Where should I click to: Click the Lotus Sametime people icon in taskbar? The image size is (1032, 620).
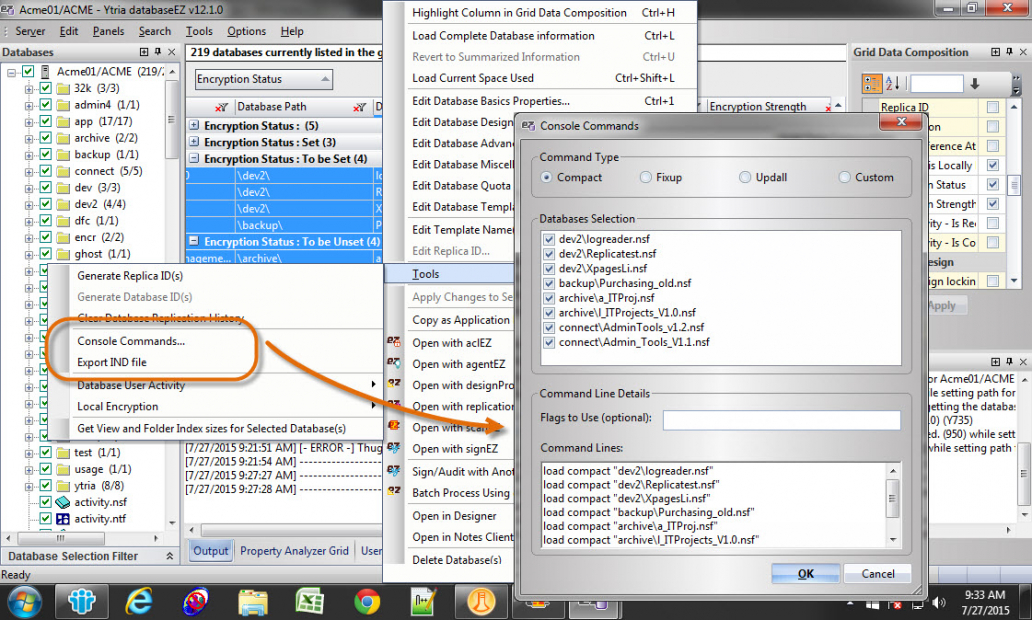pos(82,601)
